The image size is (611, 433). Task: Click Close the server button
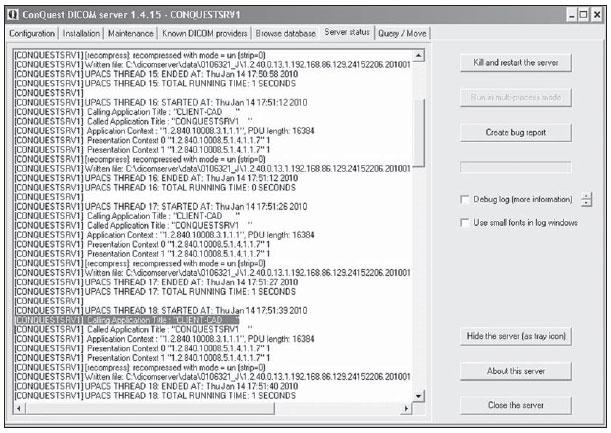516,405
